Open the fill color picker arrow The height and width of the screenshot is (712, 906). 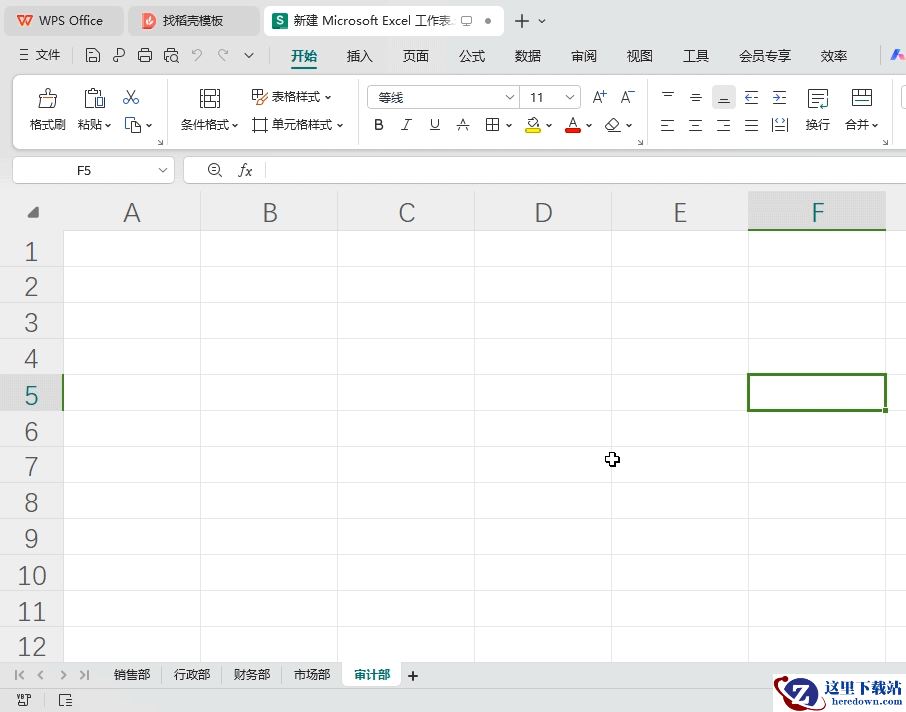coord(549,125)
